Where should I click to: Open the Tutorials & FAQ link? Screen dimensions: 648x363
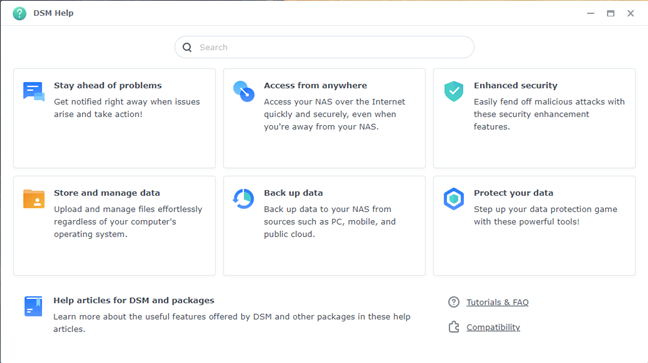click(x=498, y=303)
